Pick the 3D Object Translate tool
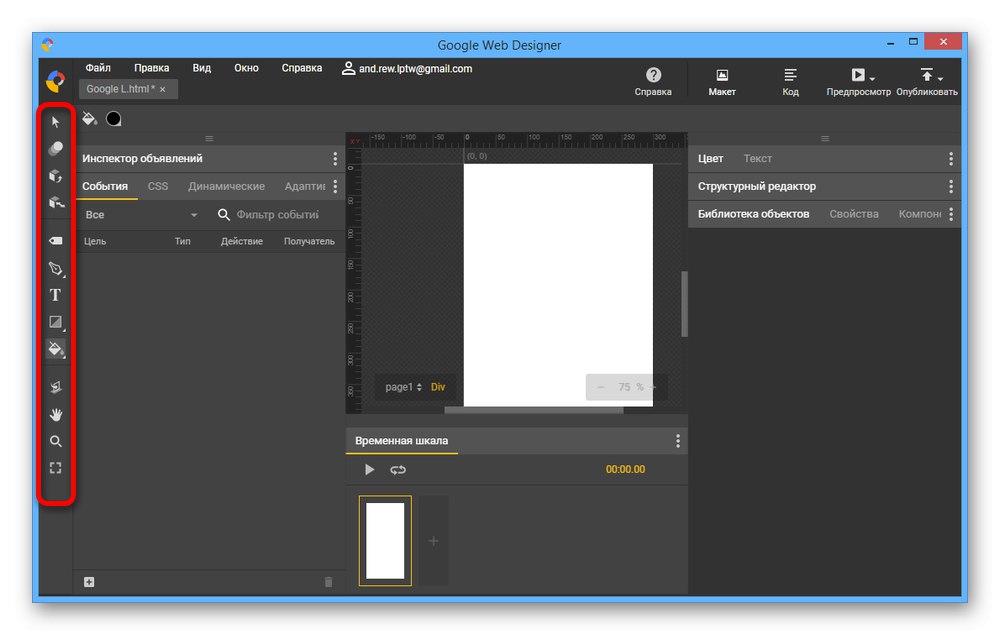Screen dimensions: 1000x635 tap(56, 203)
